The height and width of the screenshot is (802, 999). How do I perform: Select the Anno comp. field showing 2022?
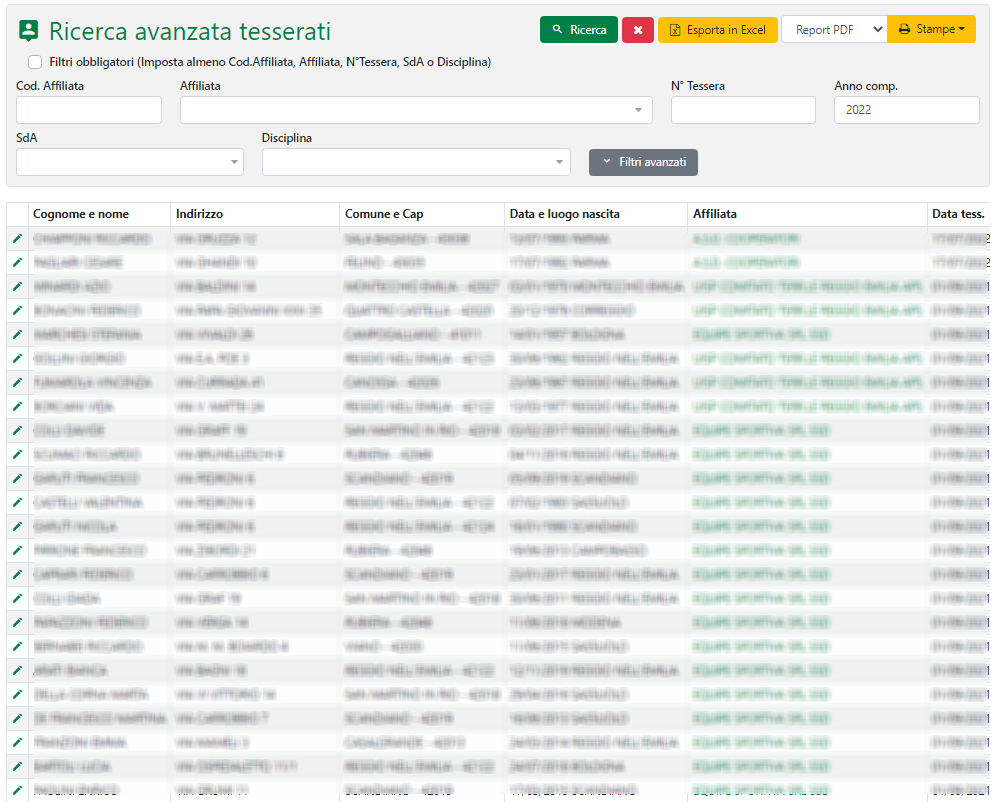[x=906, y=110]
